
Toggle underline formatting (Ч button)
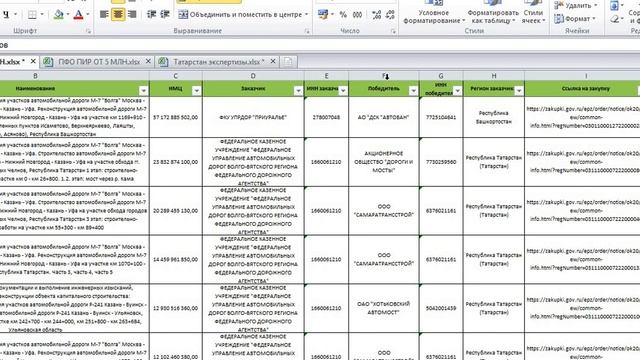click(x=6, y=15)
